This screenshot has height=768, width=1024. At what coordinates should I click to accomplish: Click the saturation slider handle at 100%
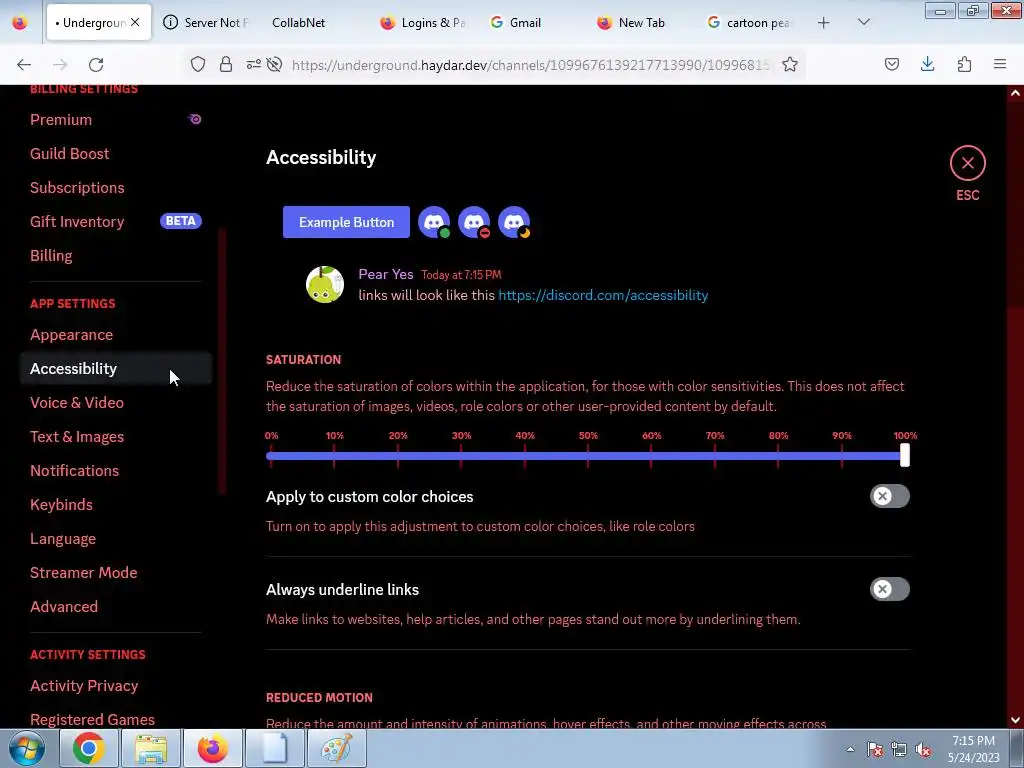(x=904, y=455)
